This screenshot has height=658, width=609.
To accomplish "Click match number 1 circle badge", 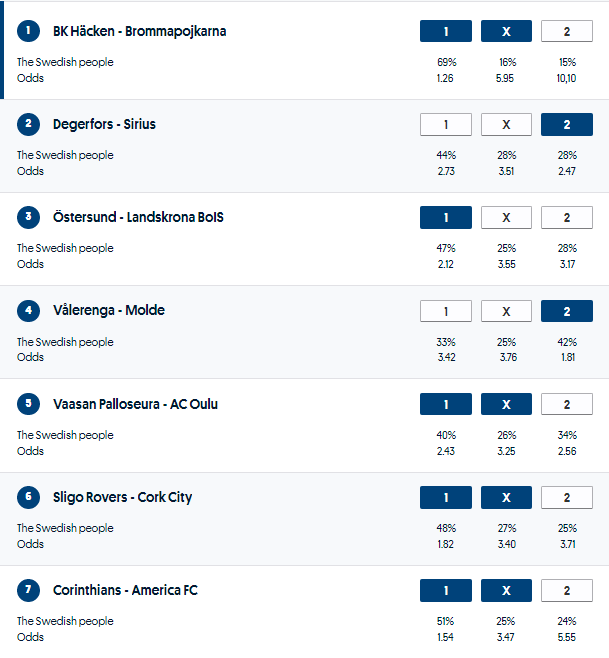I will pyautogui.click(x=29, y=31).
